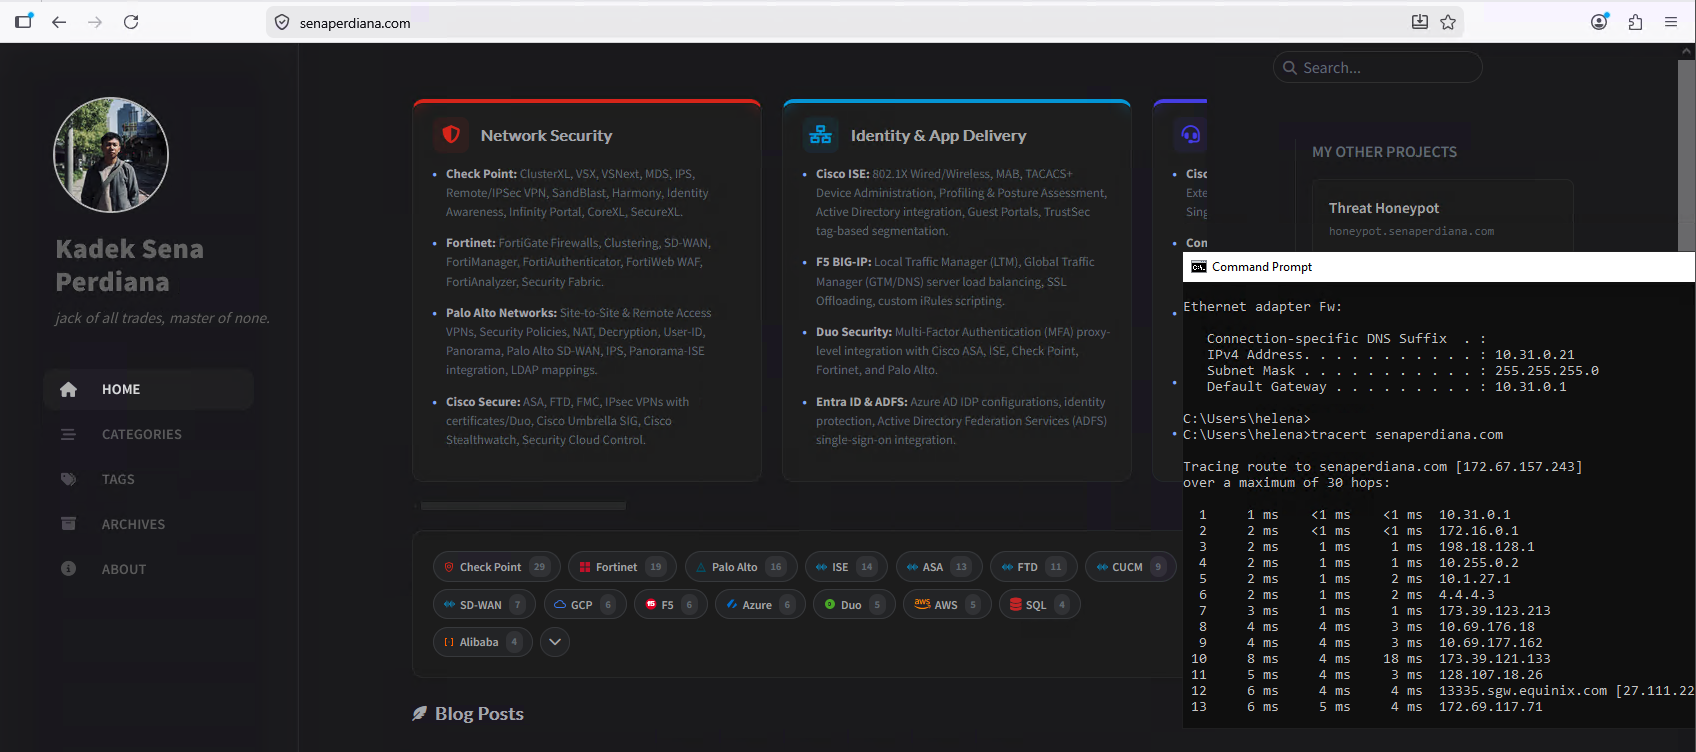This screenshot has height=752, width=1696.
Task: Open the ARCHIVES sidebar item
Action: tap(148, 524)
